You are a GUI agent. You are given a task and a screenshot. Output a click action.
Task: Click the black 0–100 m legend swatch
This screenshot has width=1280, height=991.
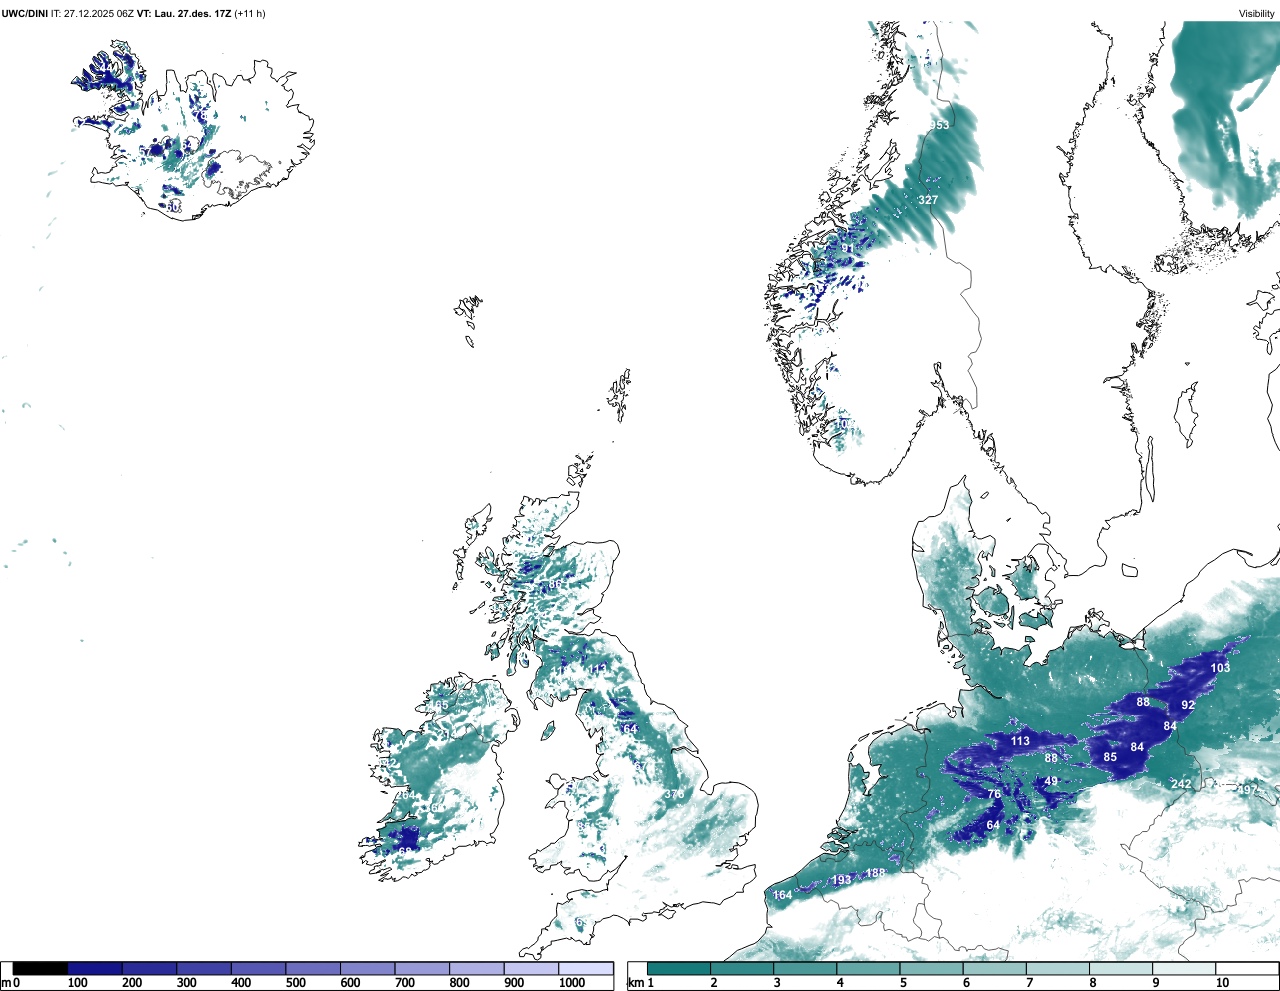point(41,968)
